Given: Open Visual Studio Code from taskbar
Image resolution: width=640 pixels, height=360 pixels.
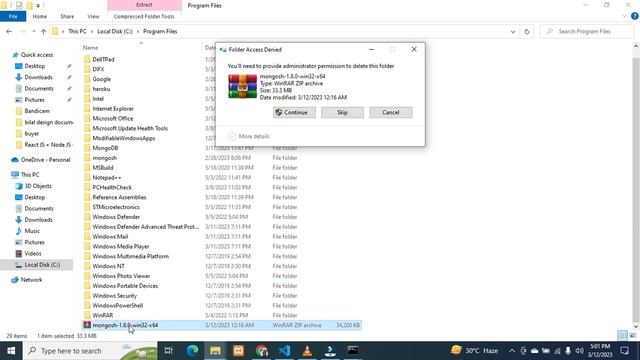Looking at the screenshot, I should (x=284, y=351).
